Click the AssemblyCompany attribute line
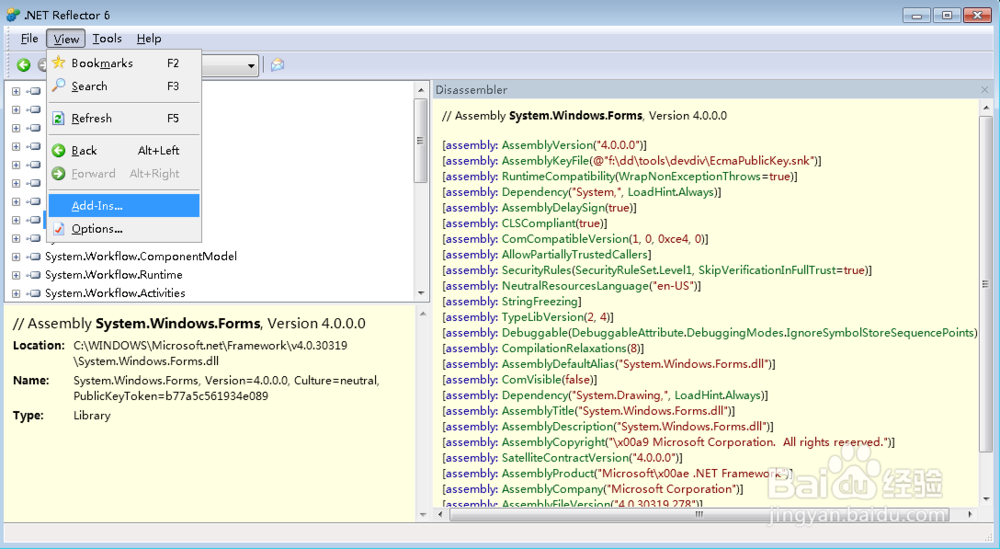Image resolution: width=1000 pixels, height=549 pixels. (592, 489)
